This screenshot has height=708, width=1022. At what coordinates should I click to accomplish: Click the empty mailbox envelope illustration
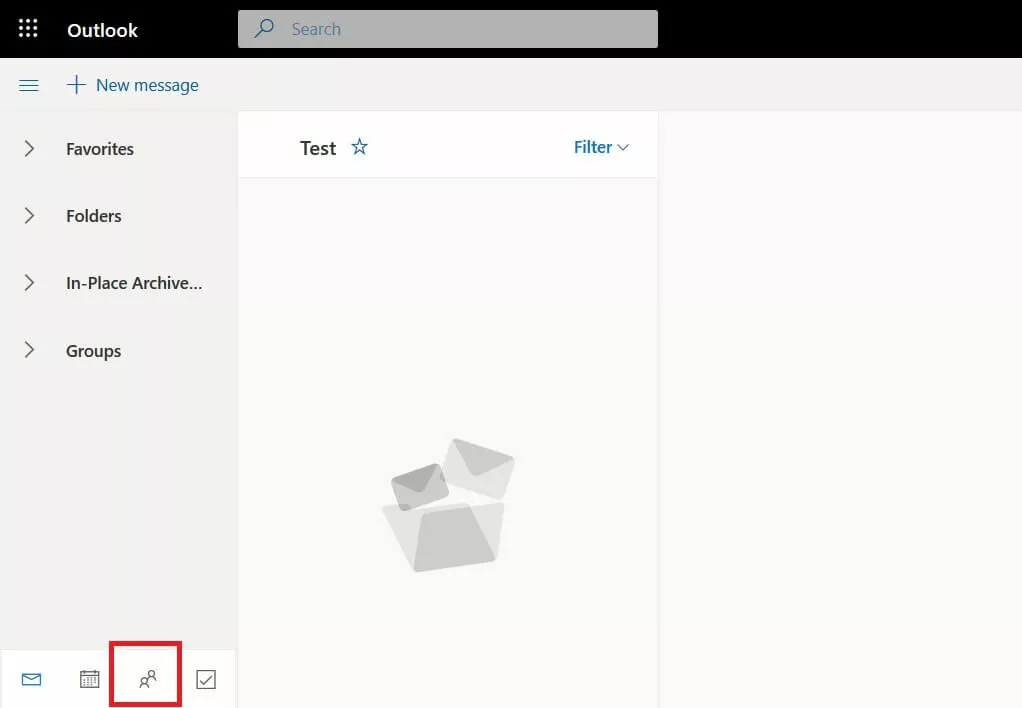point(448,504)
